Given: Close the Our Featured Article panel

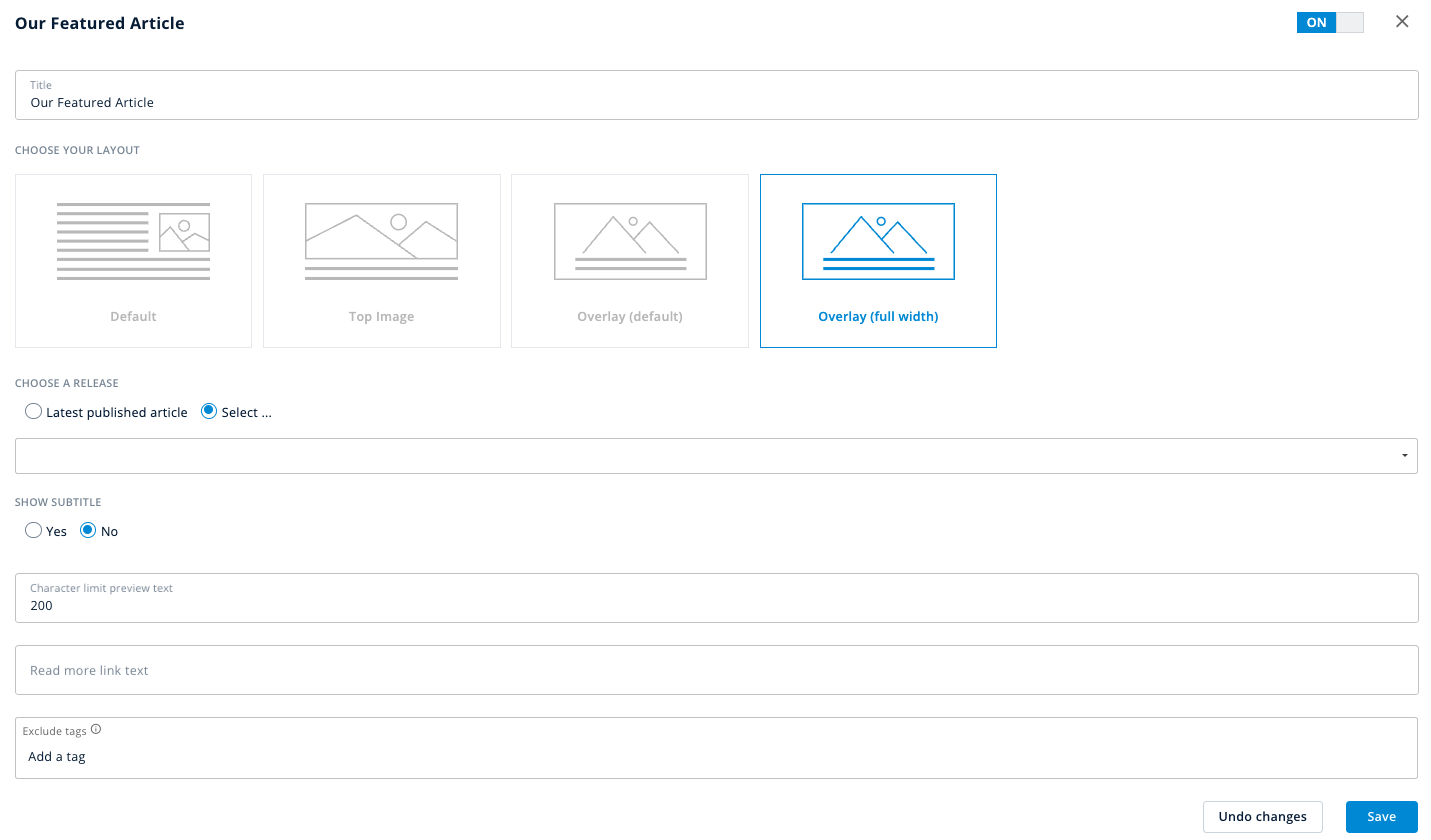Looking at the screenshot, I should [x=1402, y=22].
